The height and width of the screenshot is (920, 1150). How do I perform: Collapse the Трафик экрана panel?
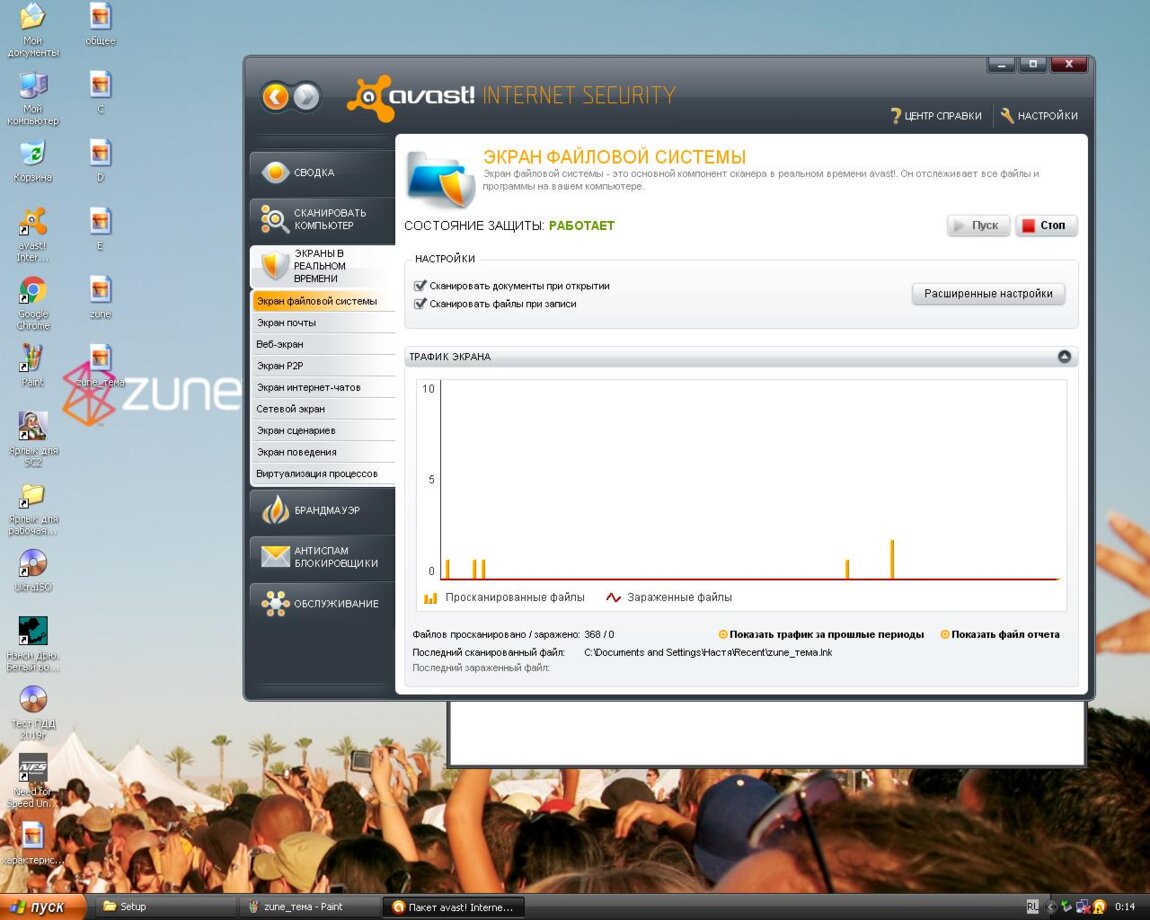click(x=1064, y=357)
